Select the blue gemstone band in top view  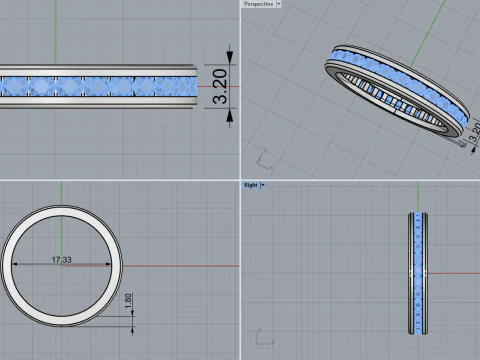(x=98, y=87)
